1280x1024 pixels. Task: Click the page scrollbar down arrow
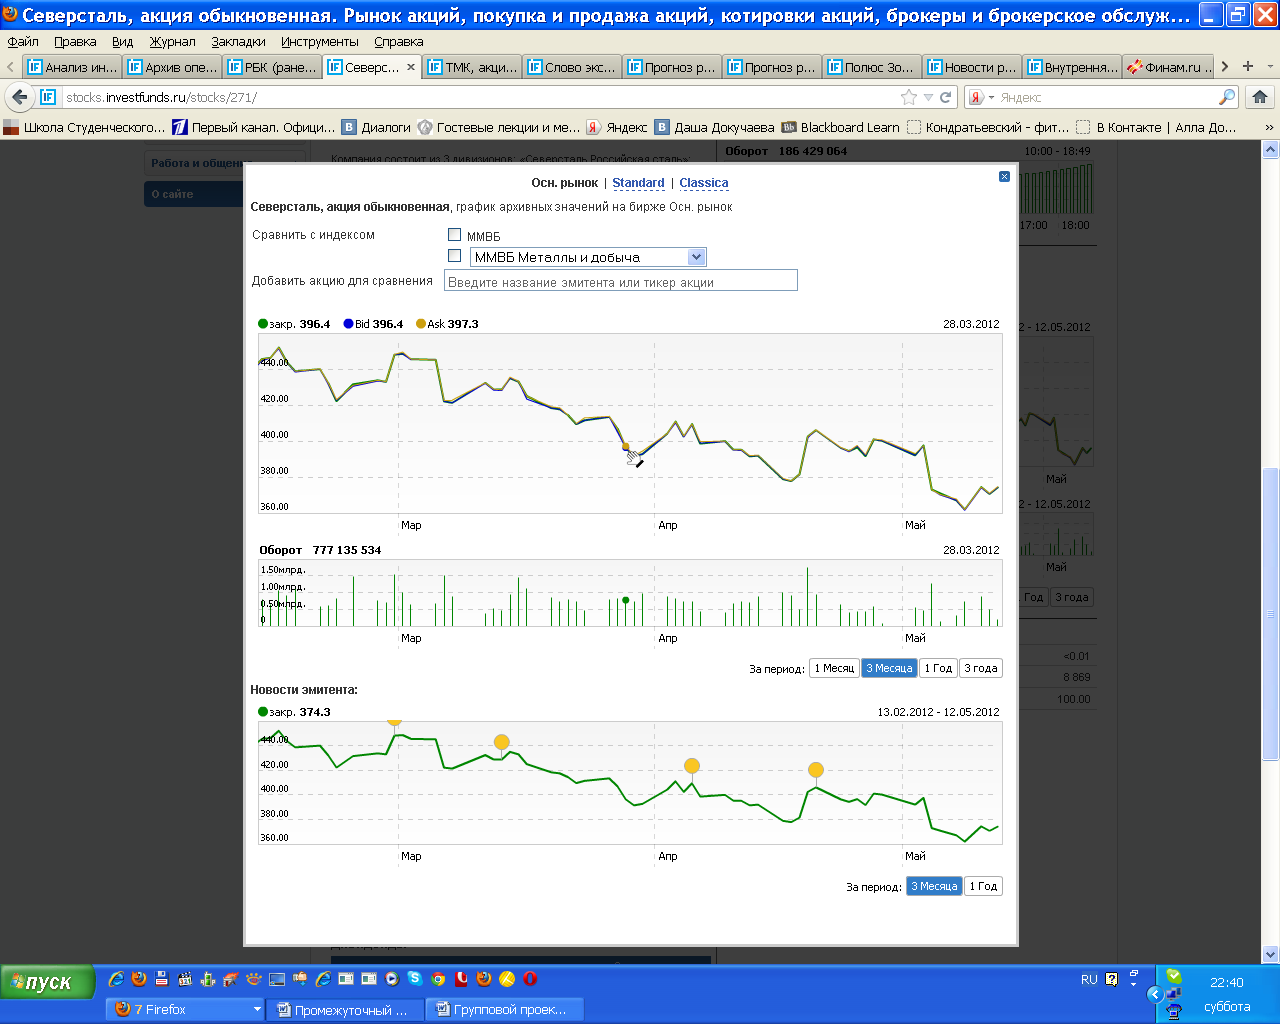pos(1271,954)
